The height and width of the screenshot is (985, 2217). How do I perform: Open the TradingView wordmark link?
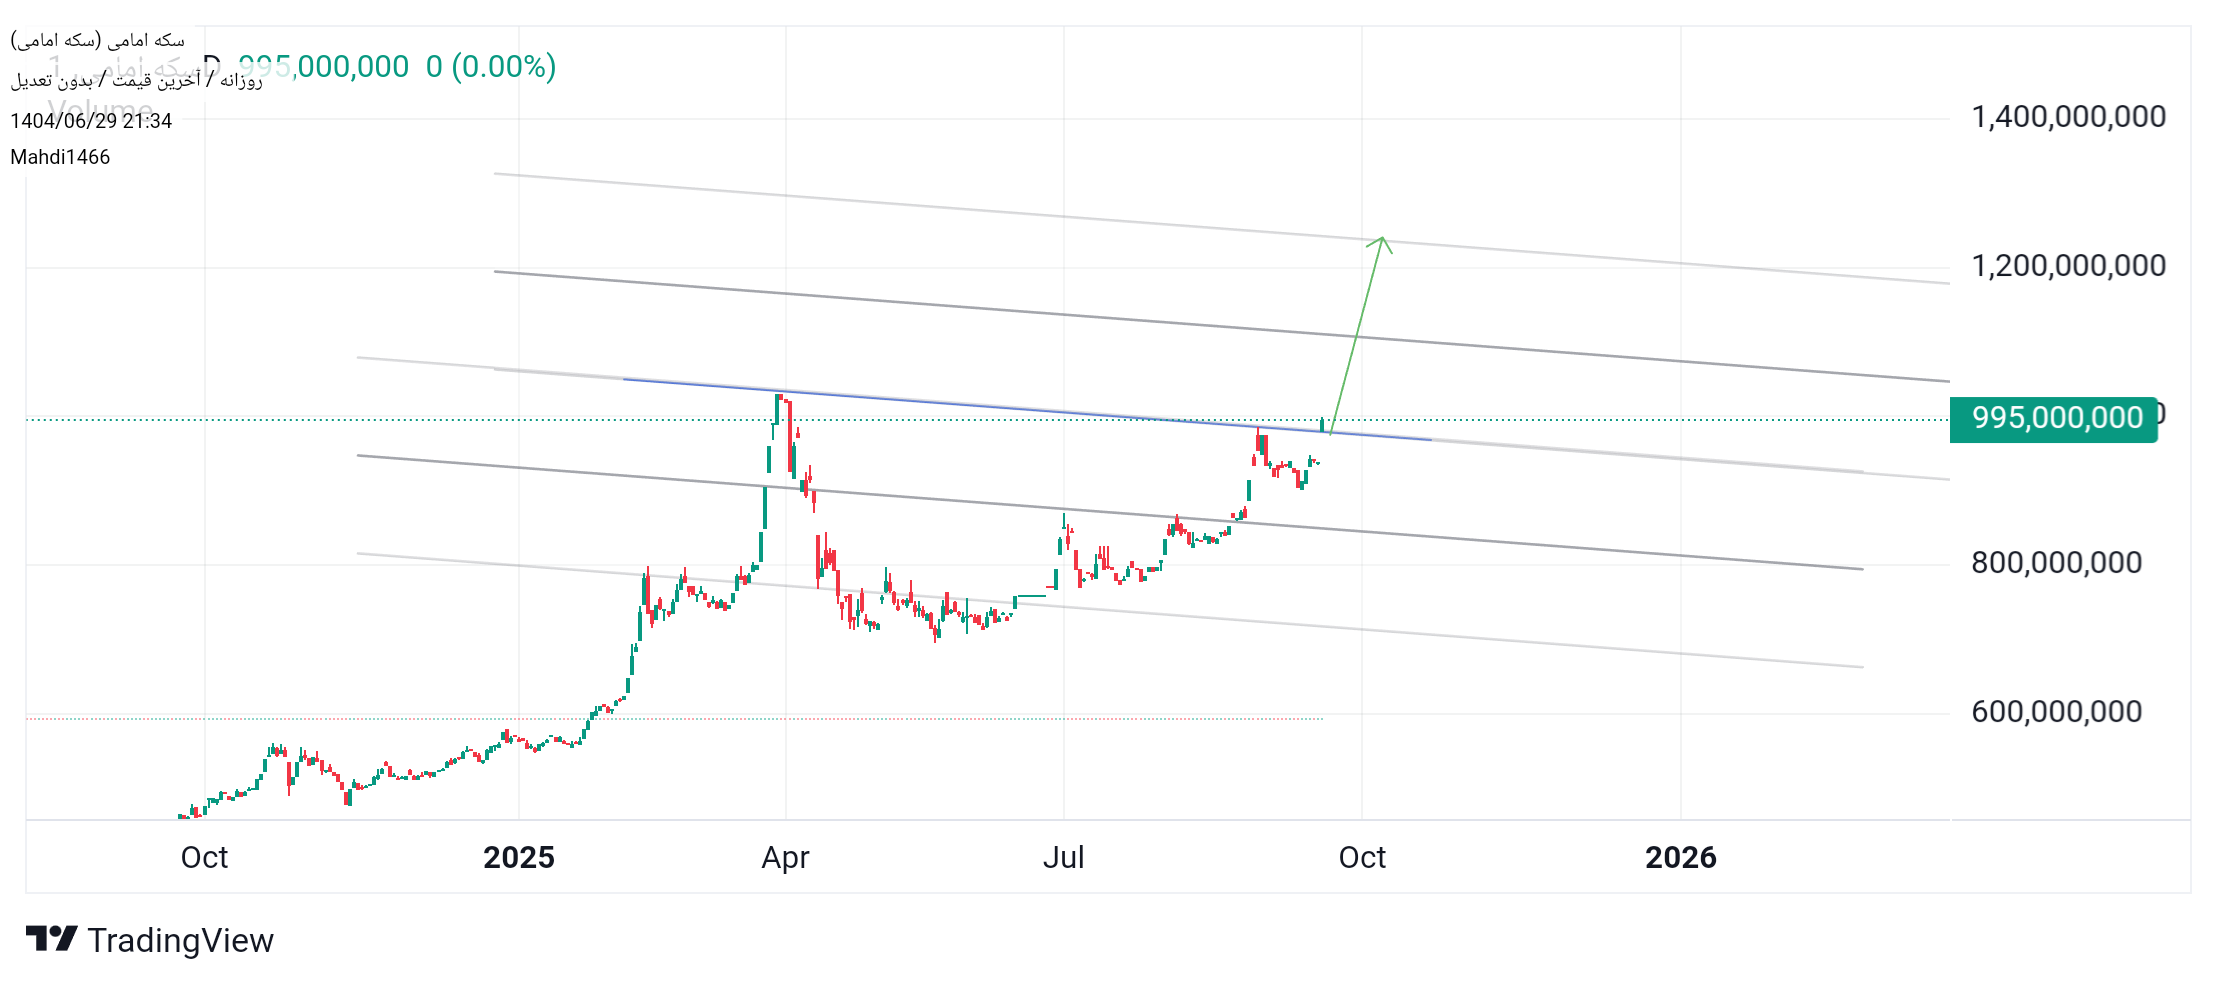(180, 941)
